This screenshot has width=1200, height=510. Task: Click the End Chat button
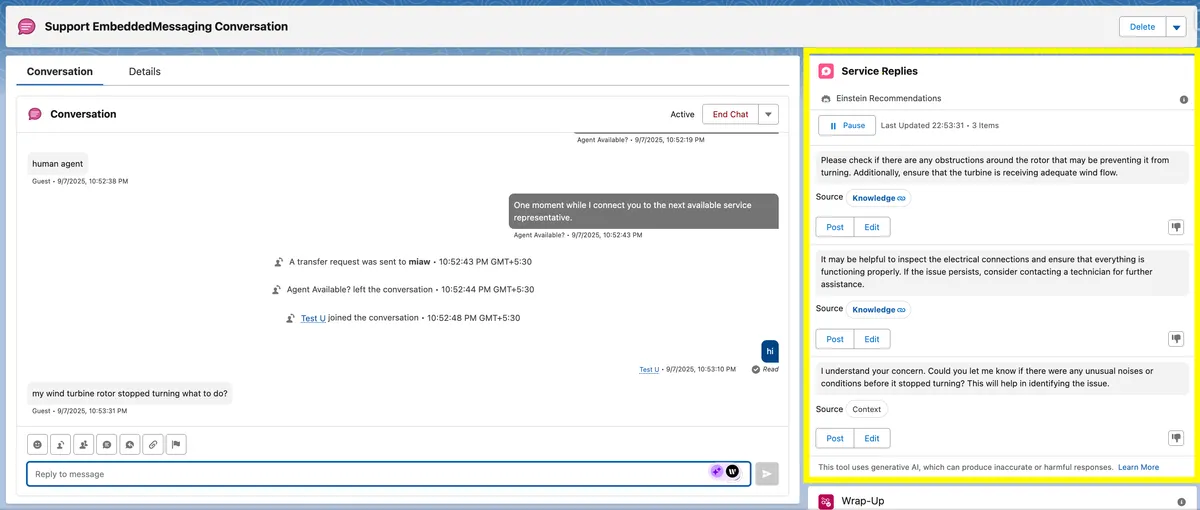pos(730,114)
